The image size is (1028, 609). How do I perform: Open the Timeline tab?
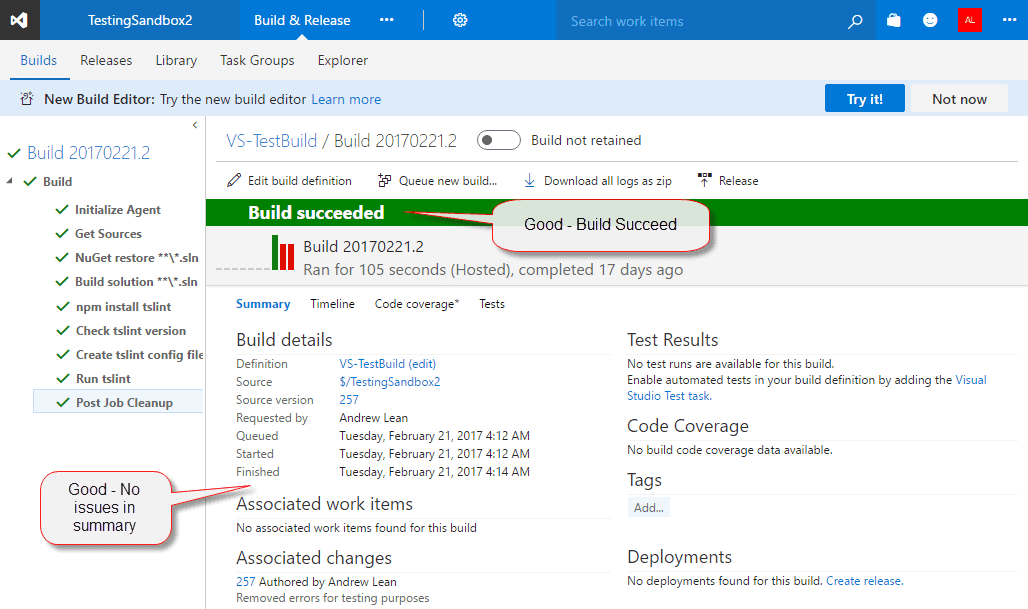[332, 304]
